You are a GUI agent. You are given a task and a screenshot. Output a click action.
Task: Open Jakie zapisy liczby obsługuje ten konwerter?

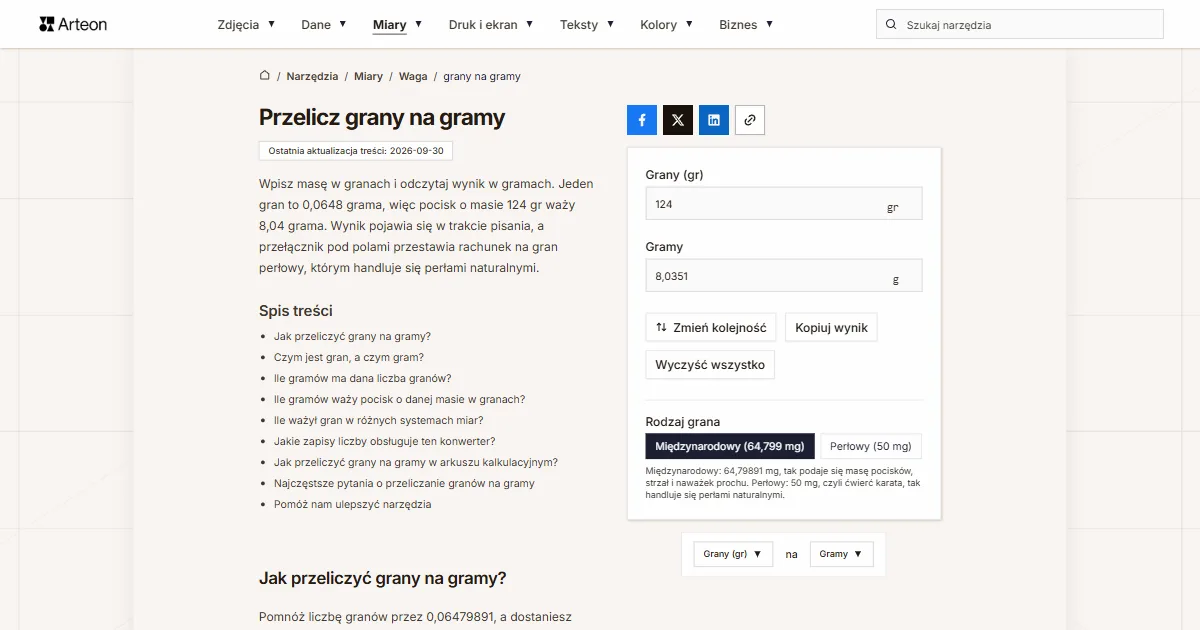(385, 441)
